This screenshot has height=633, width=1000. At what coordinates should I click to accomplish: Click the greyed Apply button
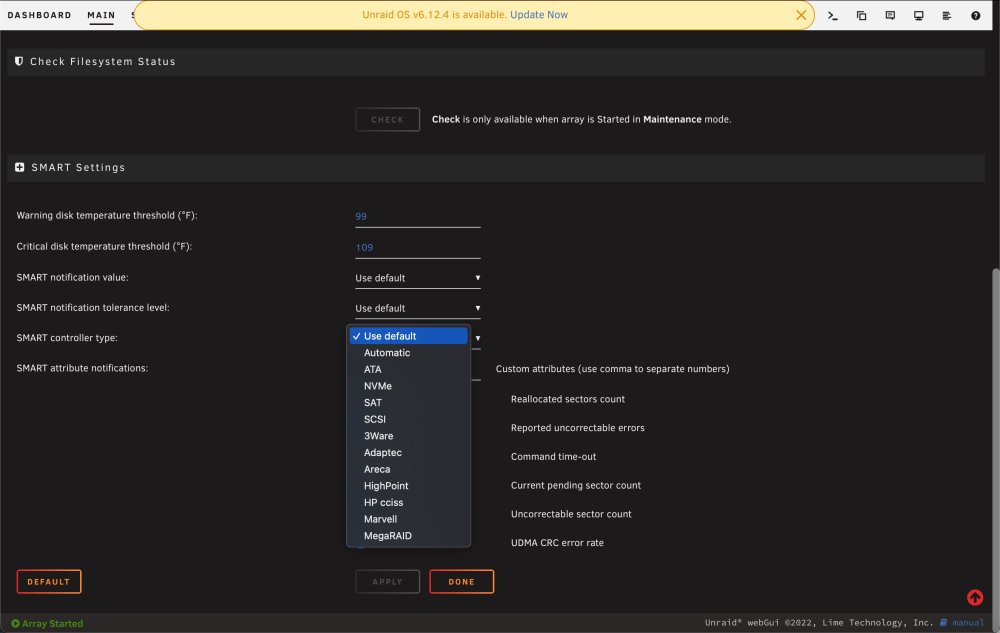click(x=387, y=581)
